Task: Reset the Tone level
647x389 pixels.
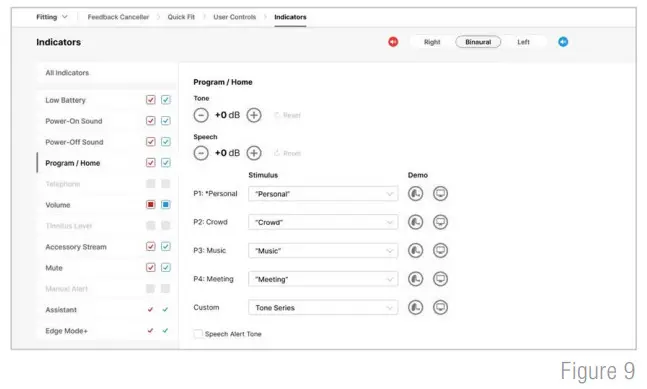Action: [x=288, y=115]
